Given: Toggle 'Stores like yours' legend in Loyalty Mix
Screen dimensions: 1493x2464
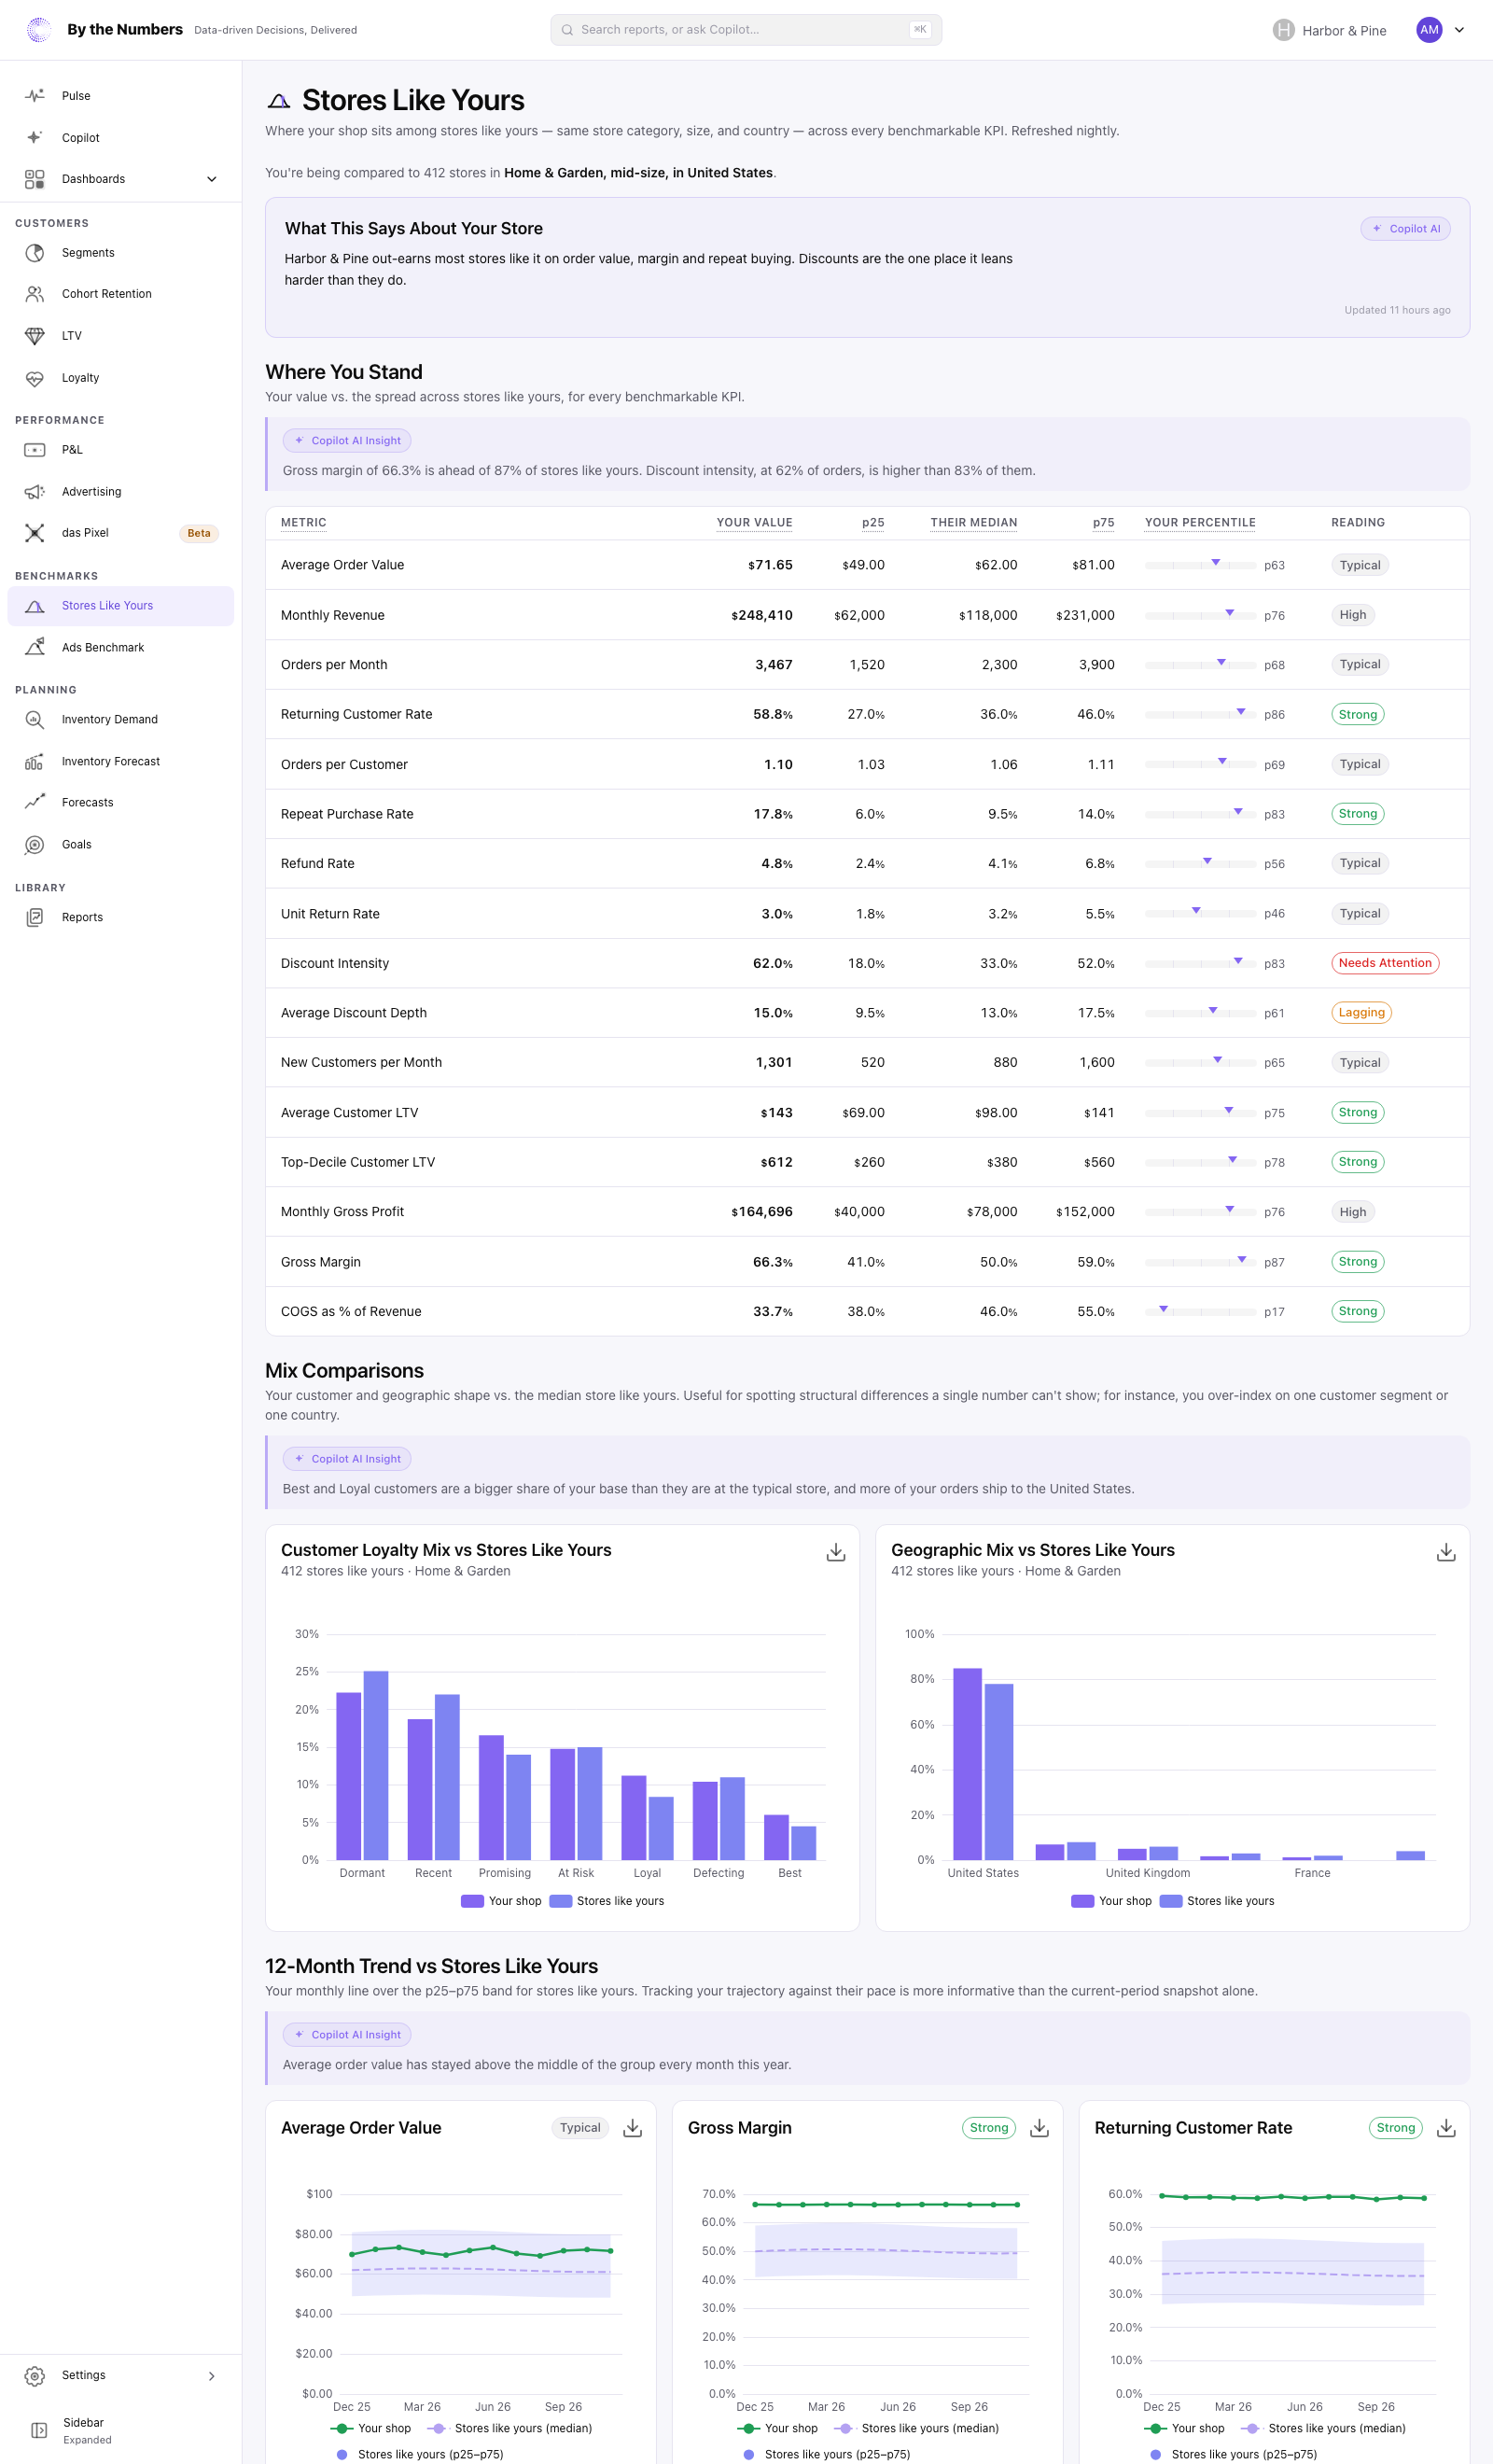Looking at the screenshot, I should (x=607, y=1901).
